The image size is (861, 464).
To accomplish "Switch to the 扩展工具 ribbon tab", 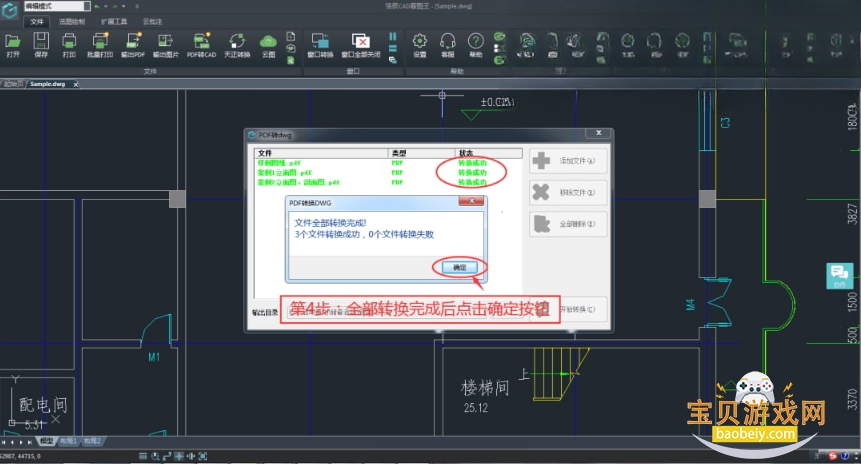I will [114, 21].
